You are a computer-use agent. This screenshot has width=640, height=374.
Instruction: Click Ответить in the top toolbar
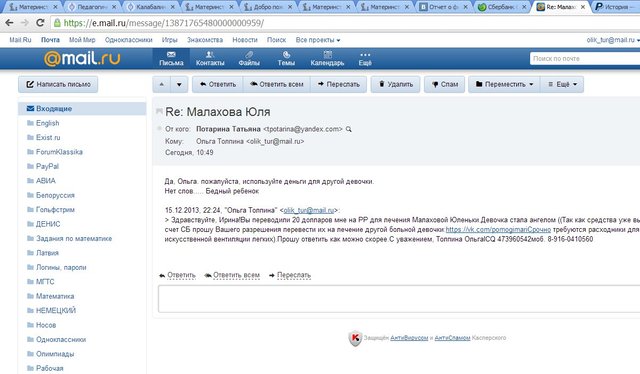[218, 85]
